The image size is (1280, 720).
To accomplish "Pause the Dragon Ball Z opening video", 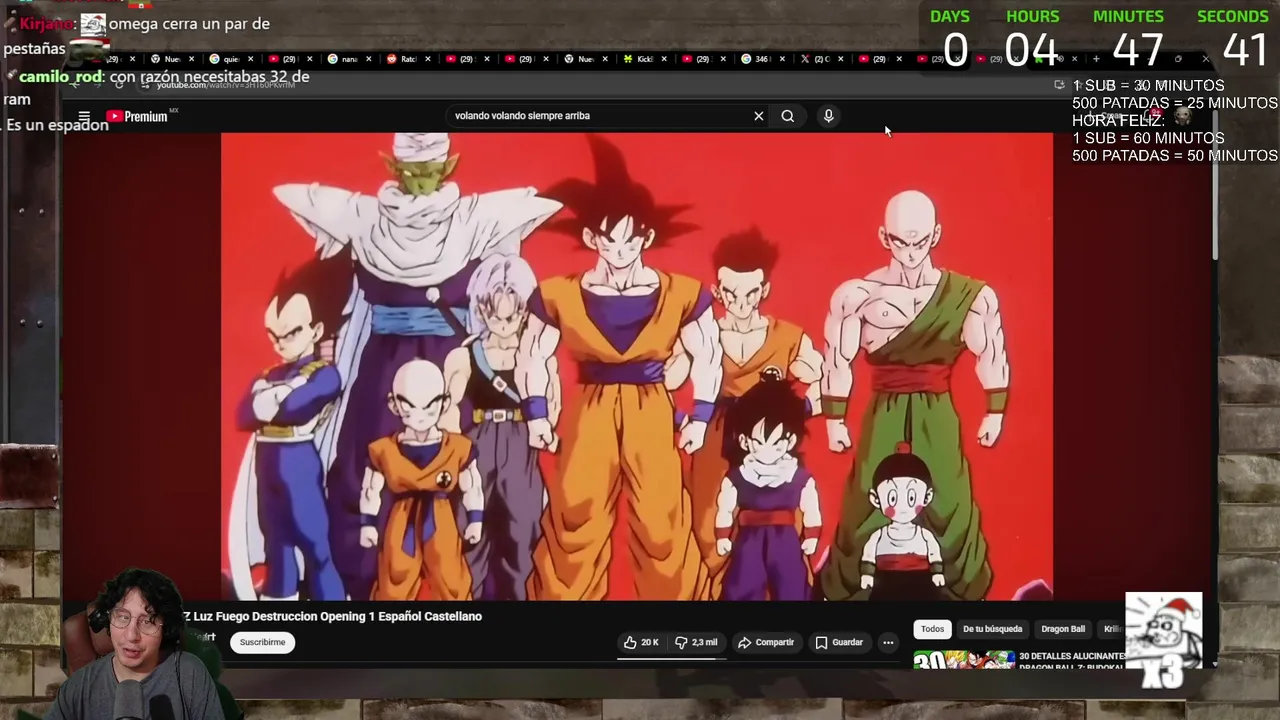I will point(637,366).
